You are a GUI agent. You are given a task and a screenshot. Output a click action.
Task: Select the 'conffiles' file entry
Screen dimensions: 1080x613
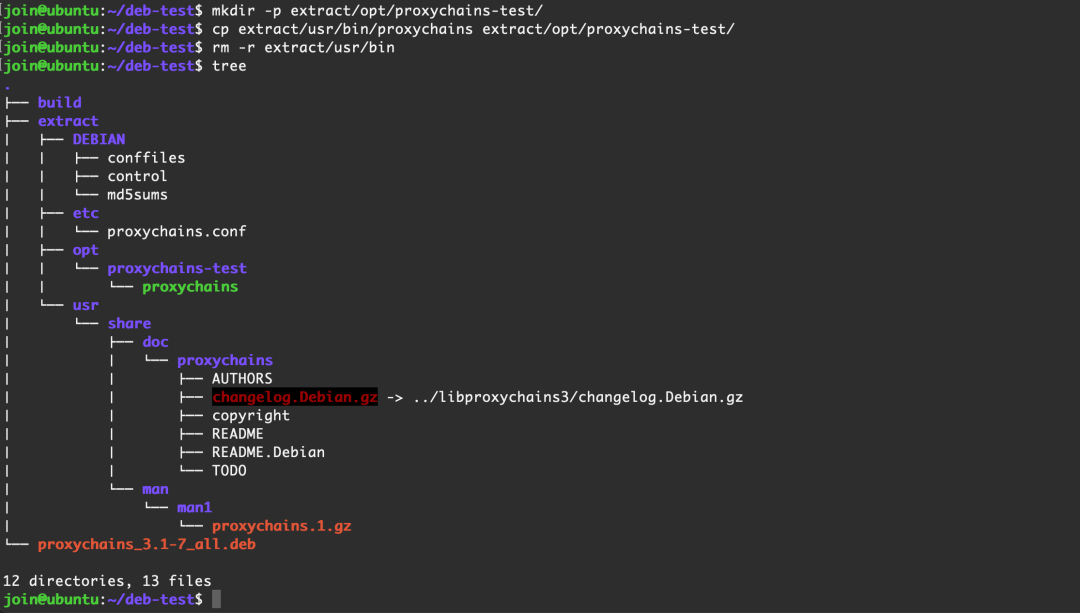146,158
